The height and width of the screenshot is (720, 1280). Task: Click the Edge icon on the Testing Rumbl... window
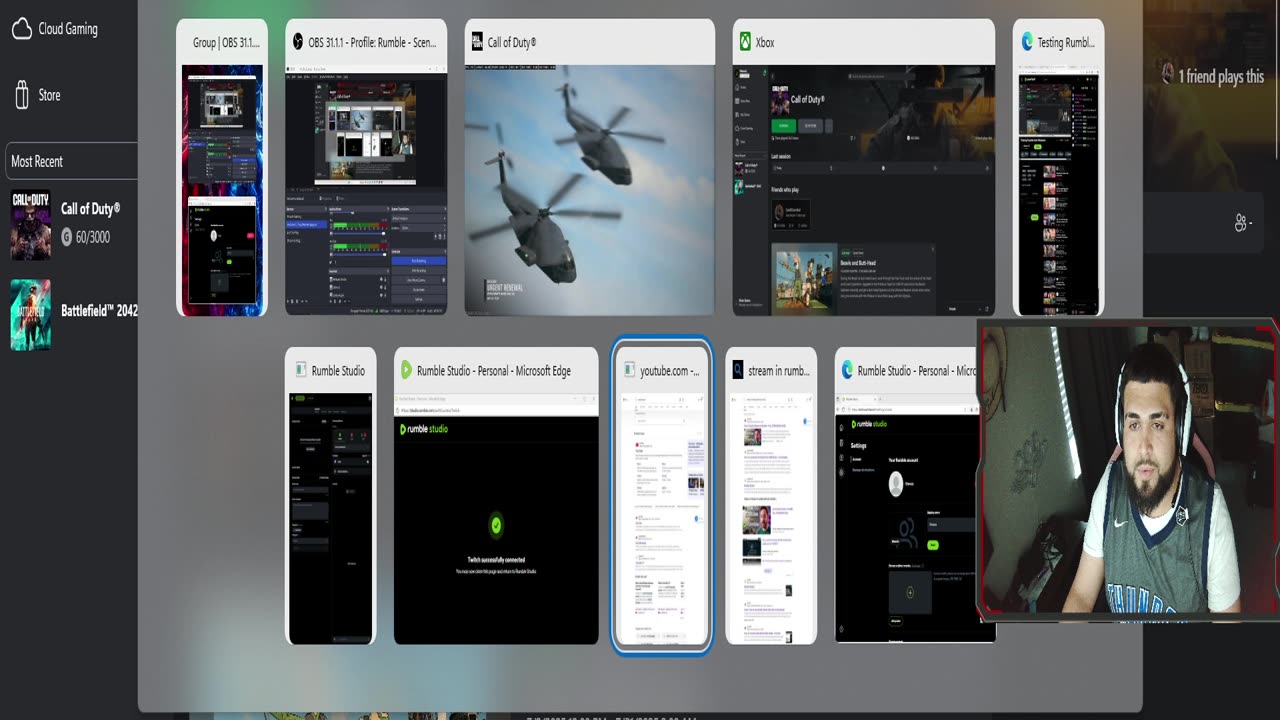[1027, 42]
